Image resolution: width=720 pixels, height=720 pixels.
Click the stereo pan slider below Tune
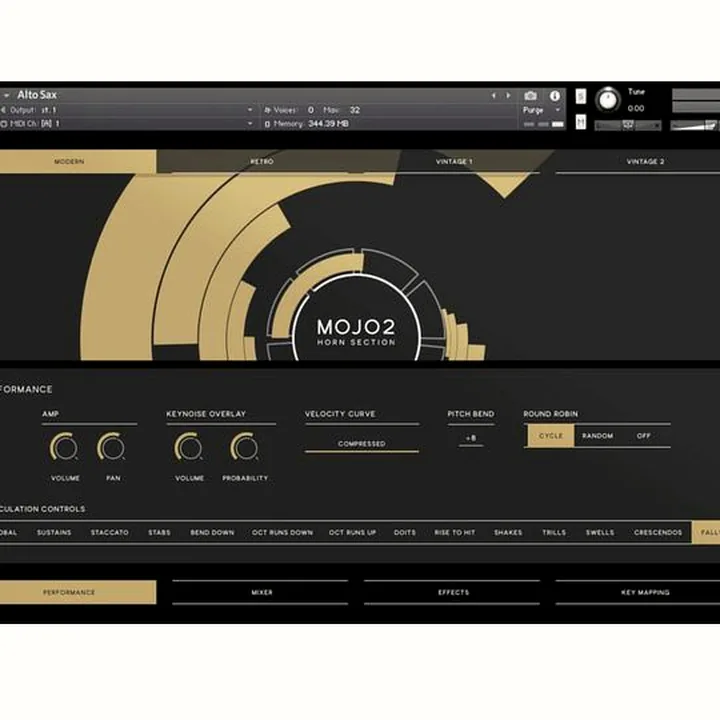point(628,125)
